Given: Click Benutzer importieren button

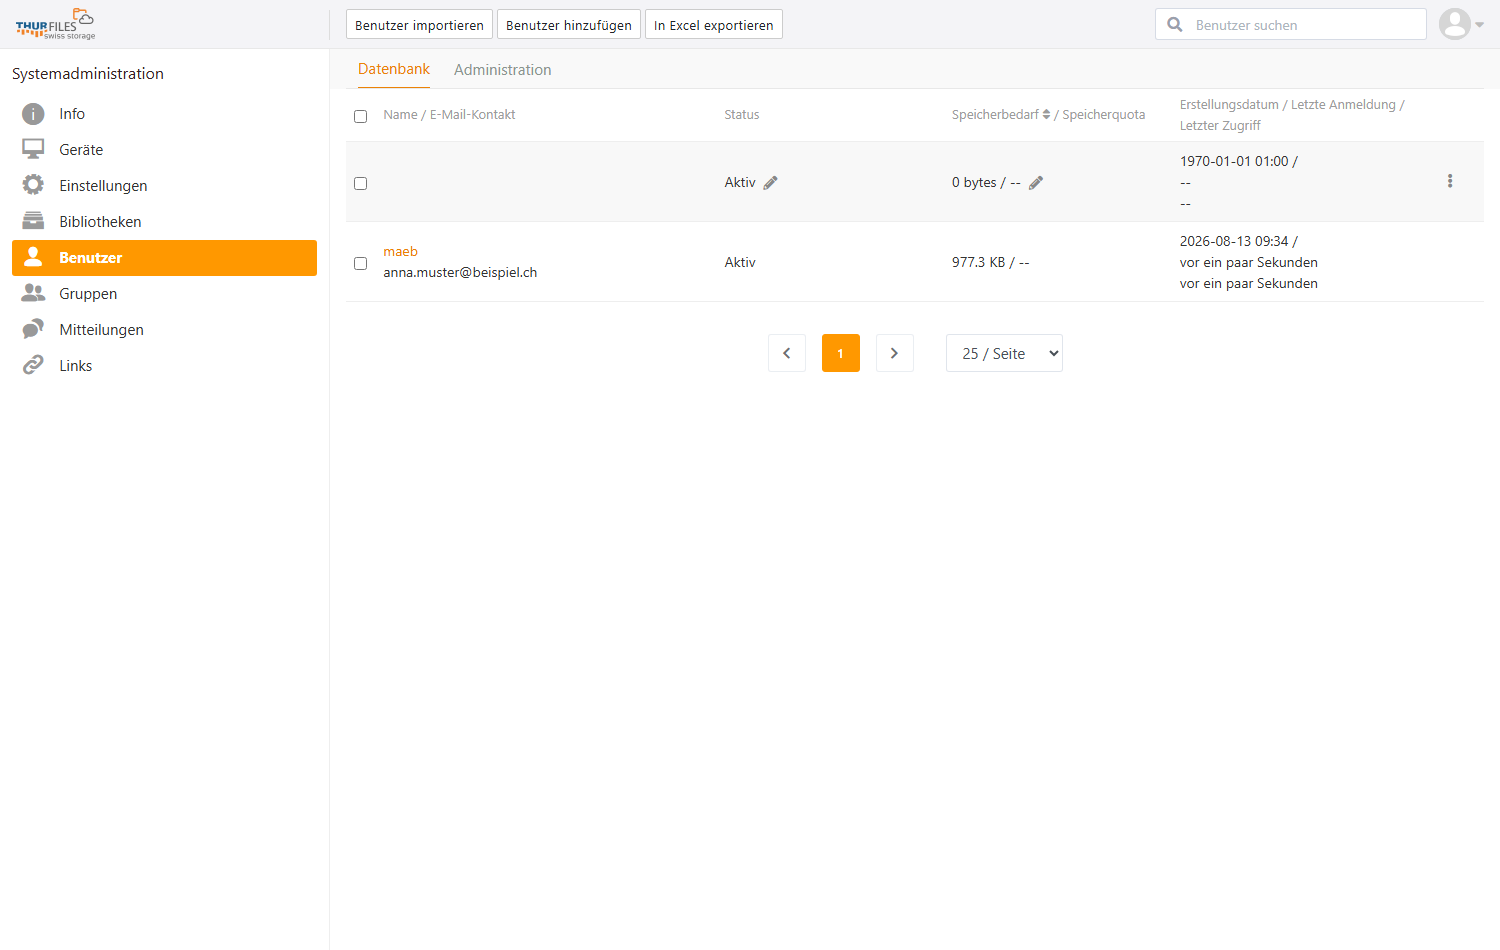Looking at the screenshot, I should (x=419, y=25).
